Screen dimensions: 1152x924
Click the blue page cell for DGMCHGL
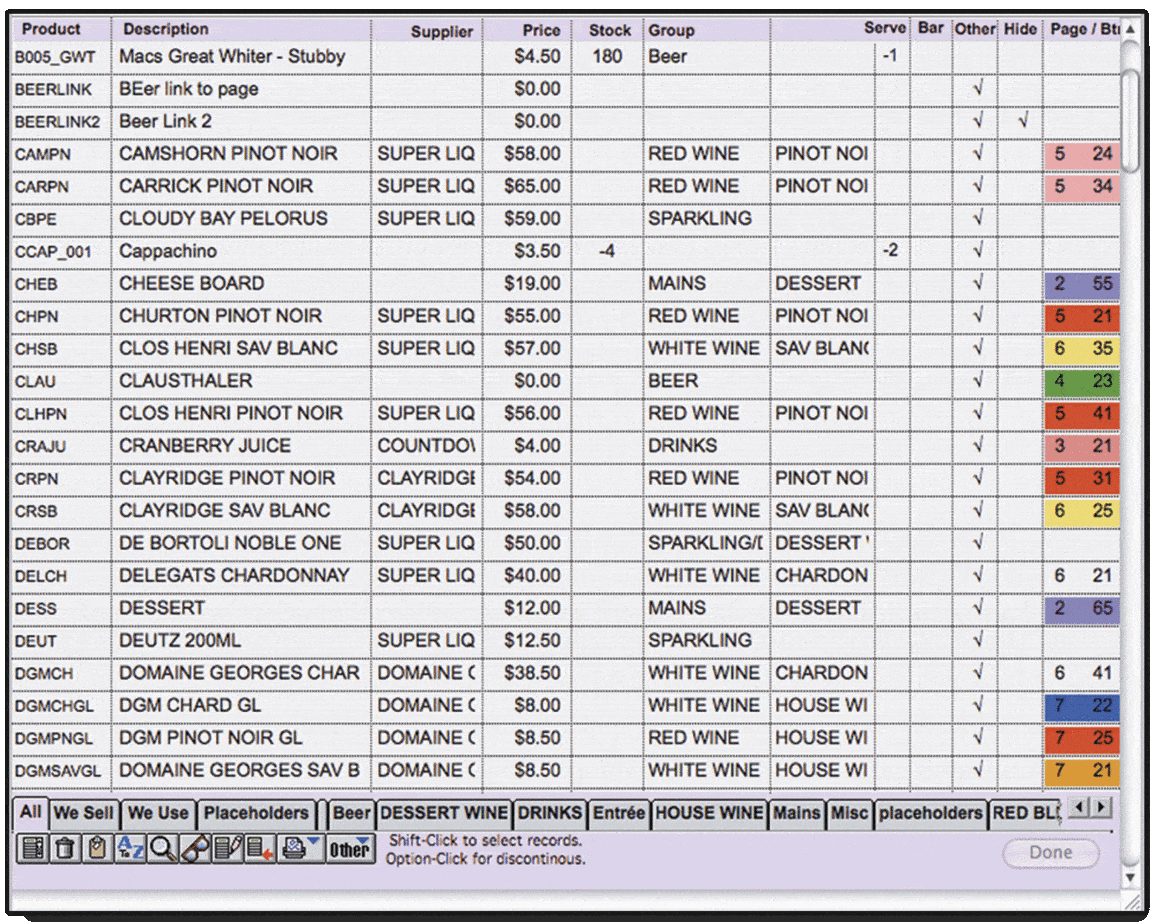pos(1082,706)
